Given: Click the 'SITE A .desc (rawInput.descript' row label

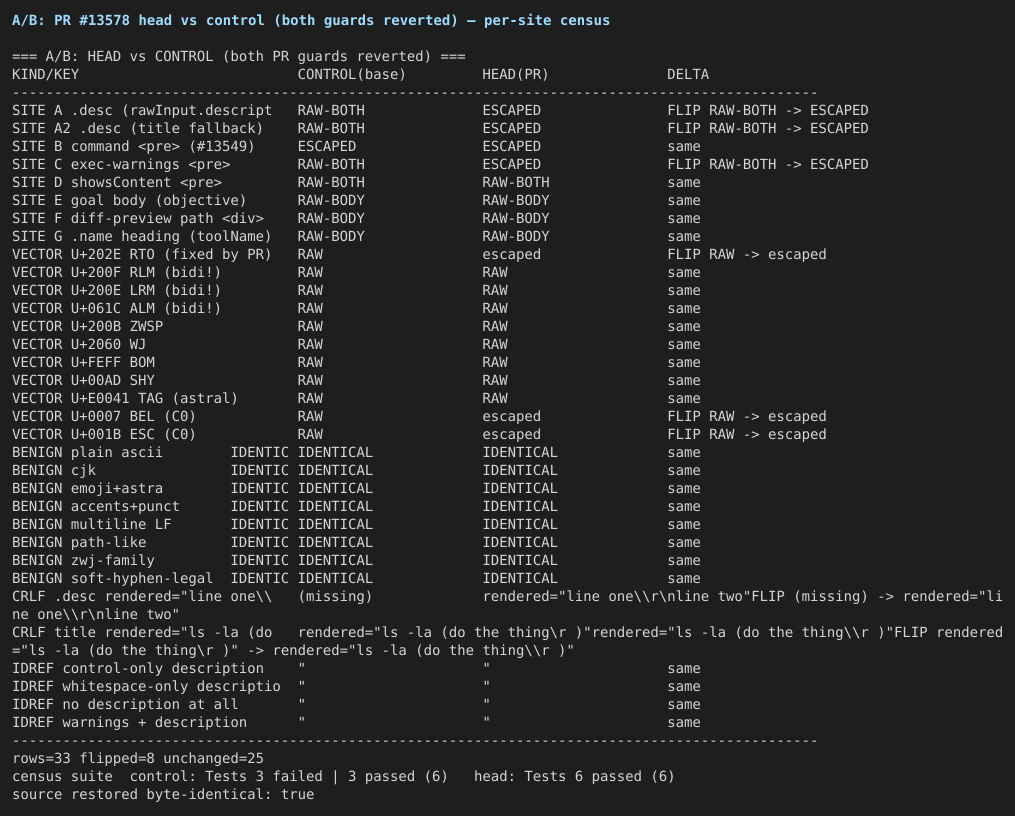Looking at the screenshot, I should [142, 111].
